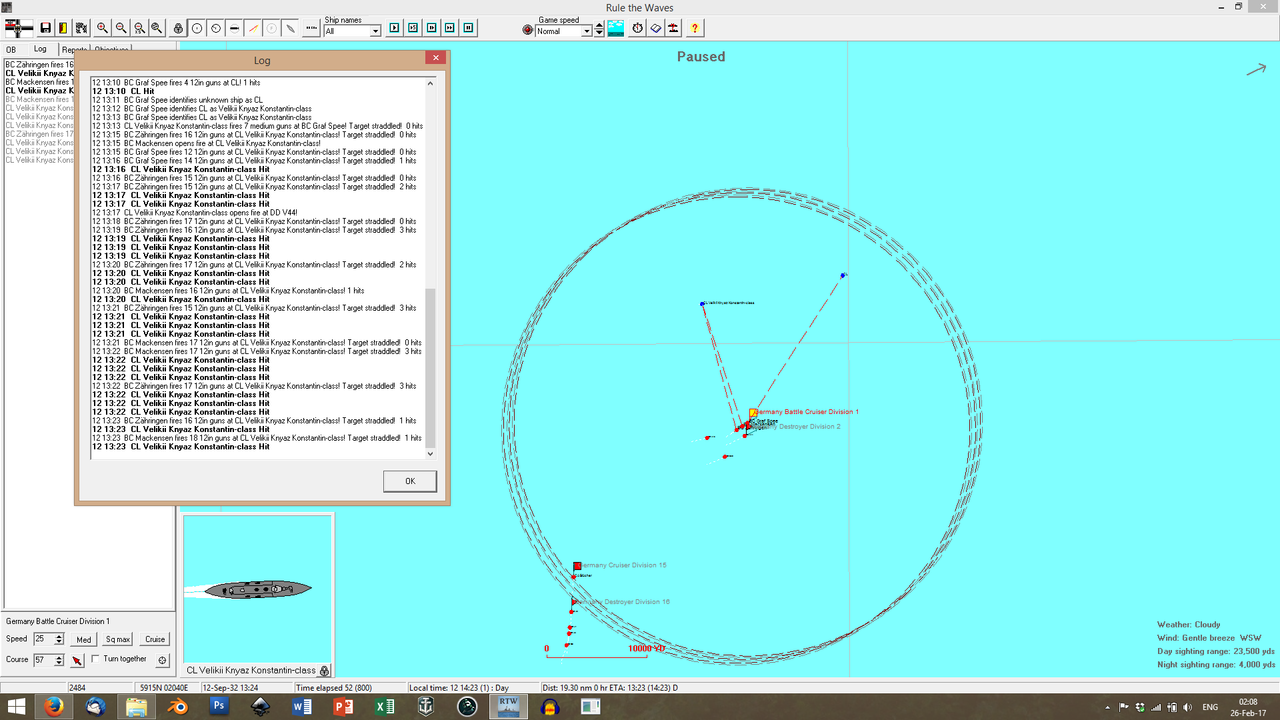Click the red Game speed indicator toggle
This screenshot has width=1280, height=720.
(x=527, y=29)
